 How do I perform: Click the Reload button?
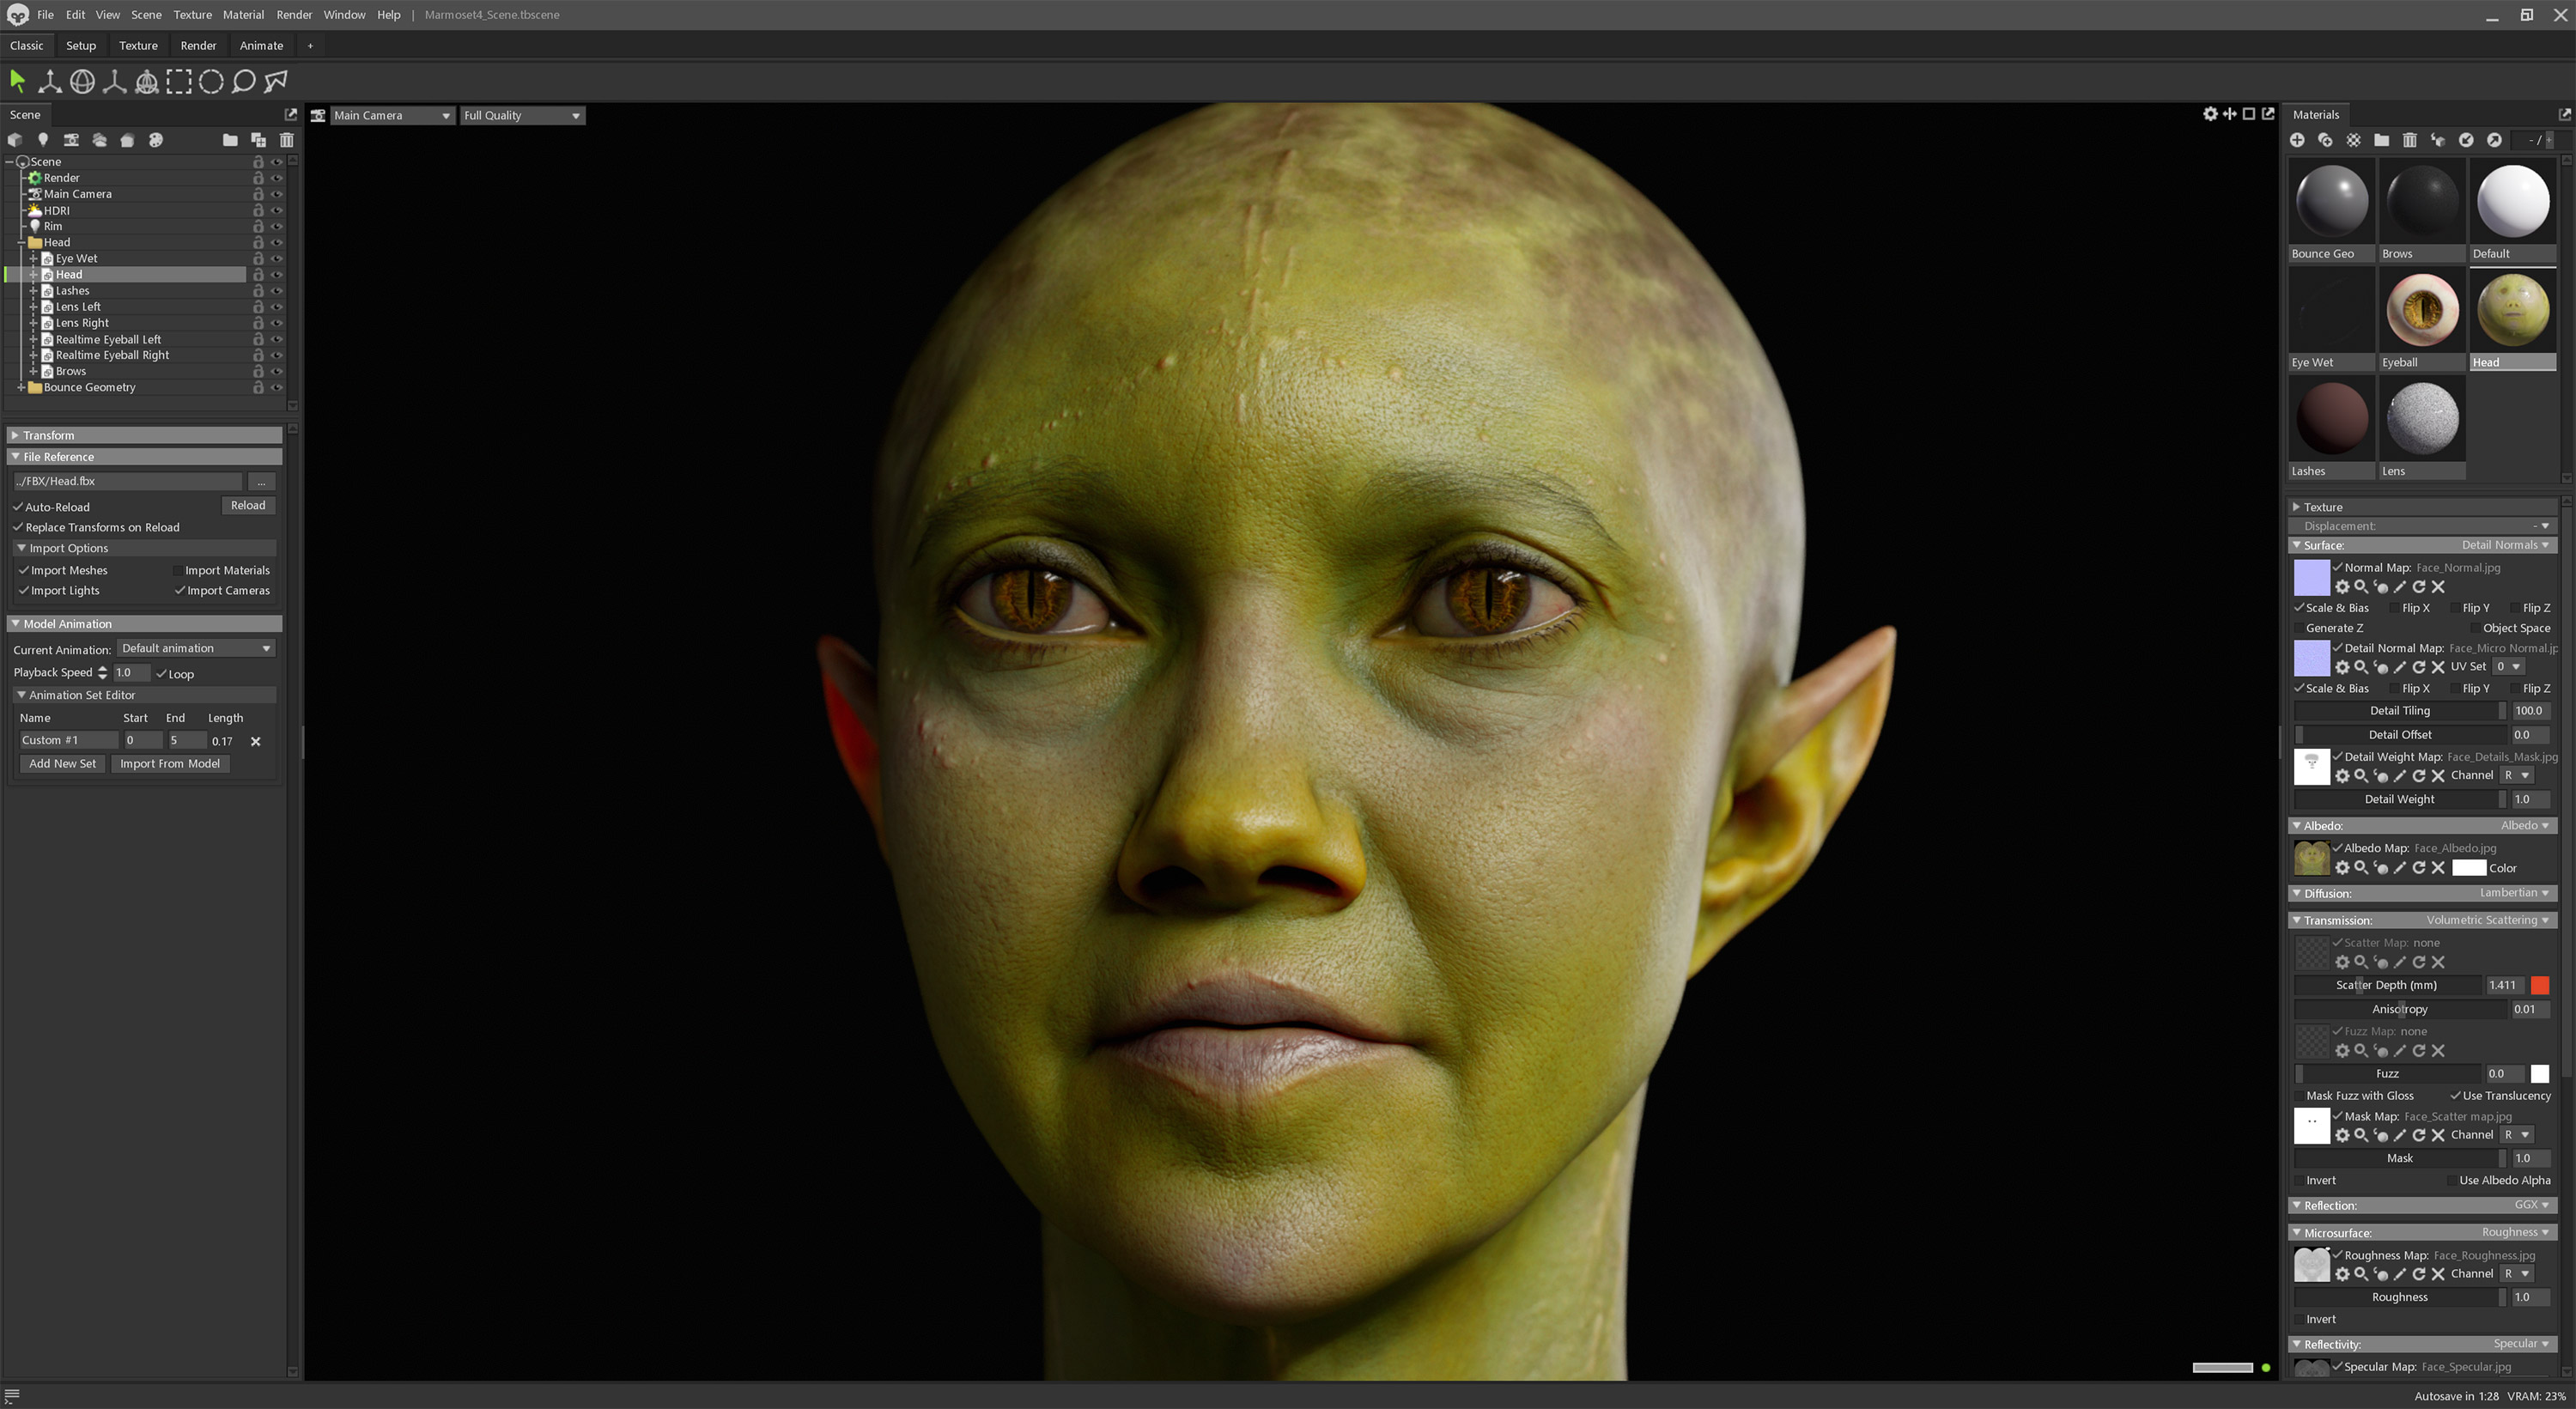(x=248, y=506)
